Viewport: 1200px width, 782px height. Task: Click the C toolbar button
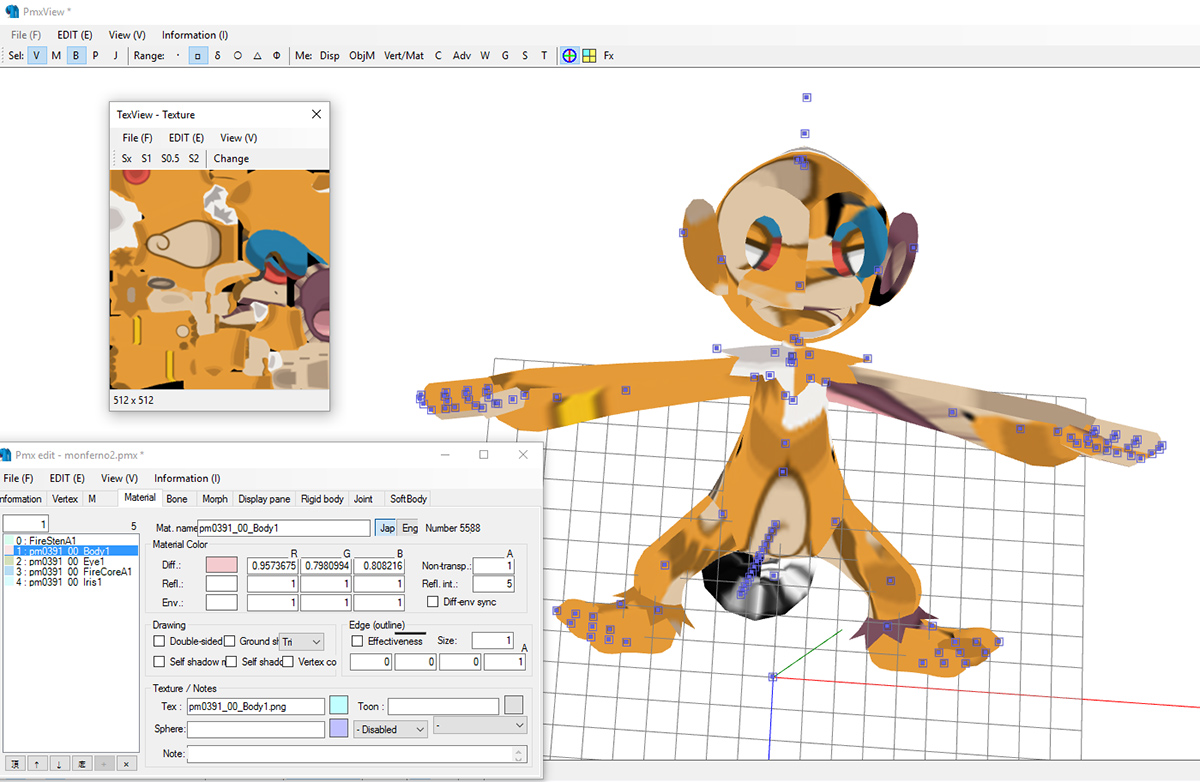(x=438, y=56)
